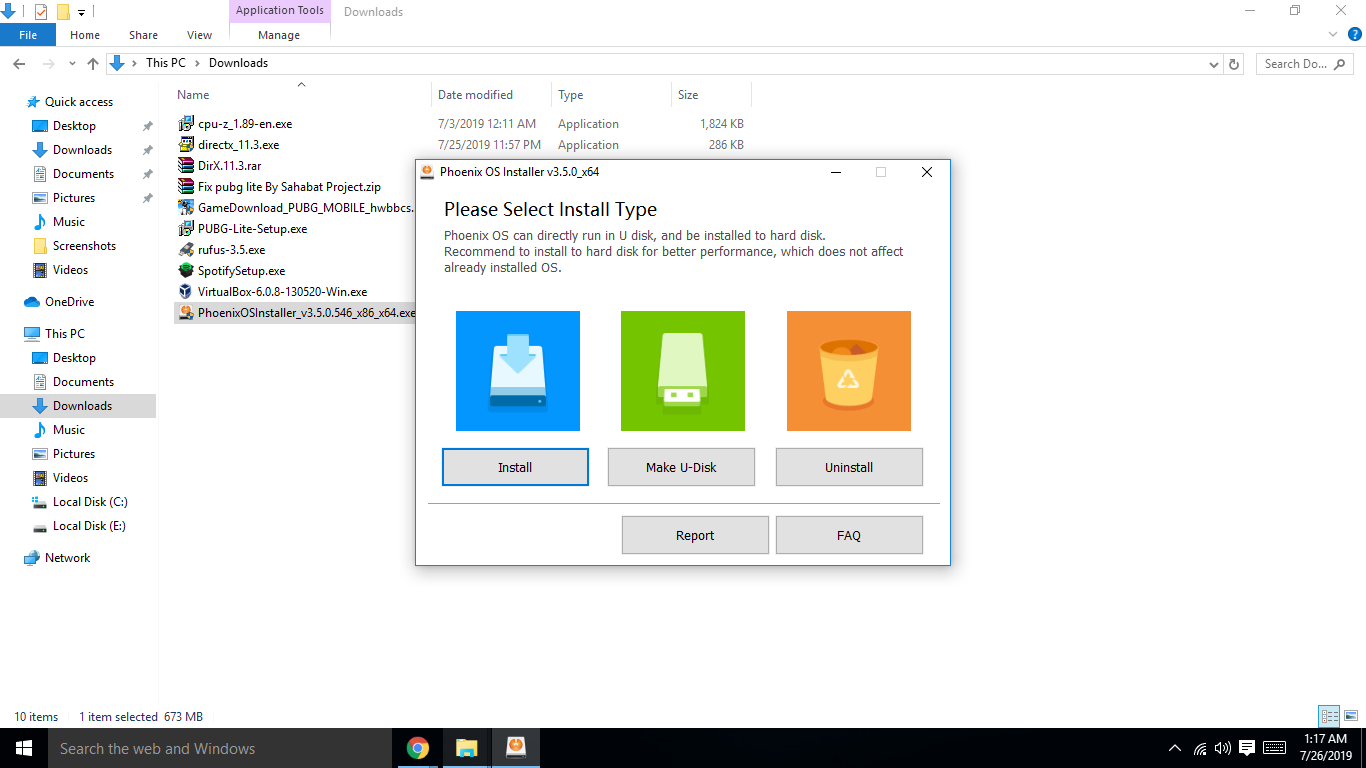Open Phoenix OS Installer taskbar icon
The height and width of the screenshot is (768, 1366).
(x=516, y=748)
